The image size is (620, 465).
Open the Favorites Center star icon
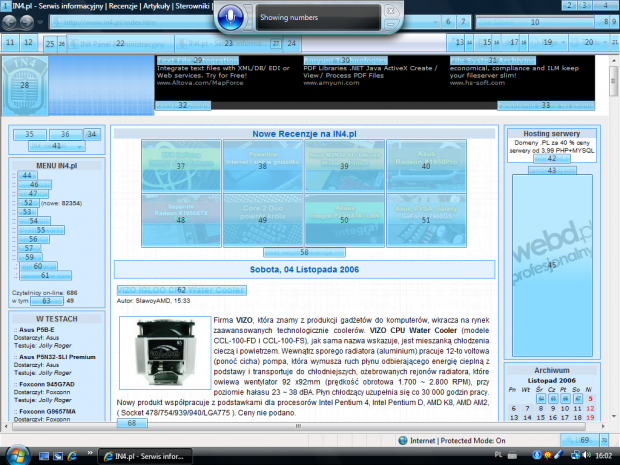tap(10, 43)
